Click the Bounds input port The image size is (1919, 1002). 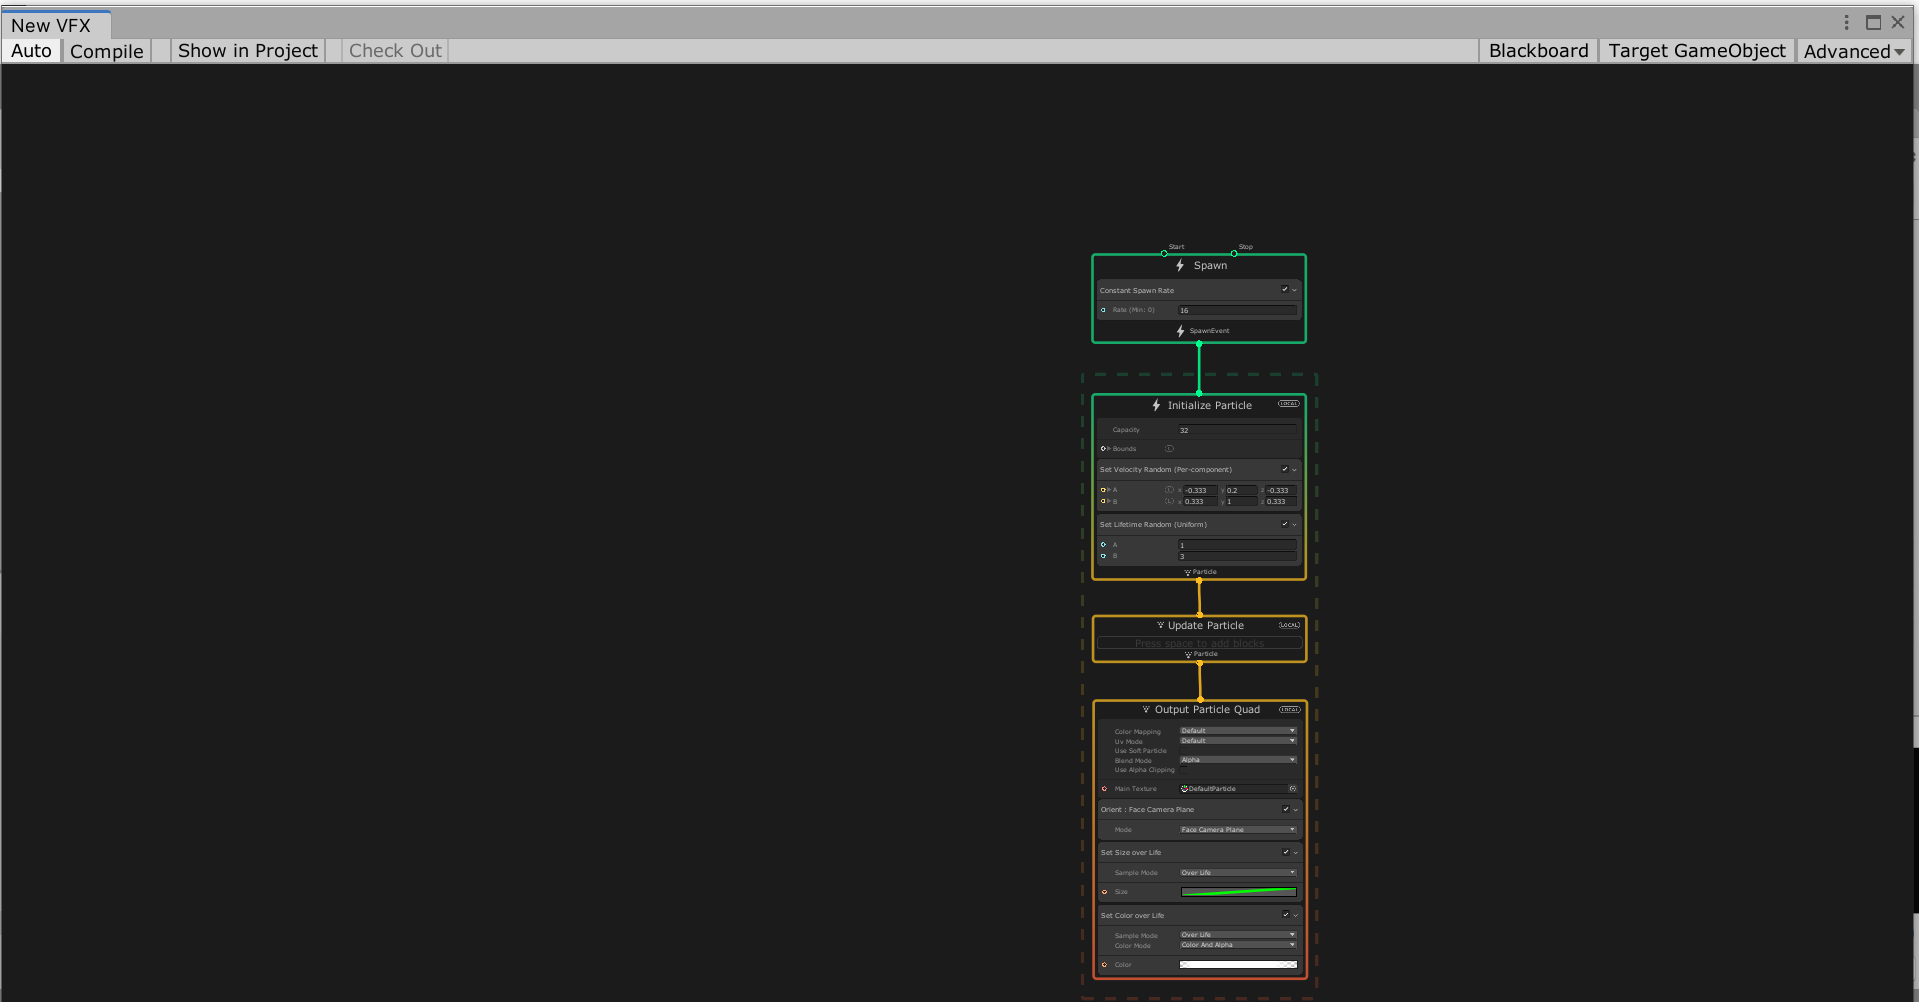(x=1103, y=449)
